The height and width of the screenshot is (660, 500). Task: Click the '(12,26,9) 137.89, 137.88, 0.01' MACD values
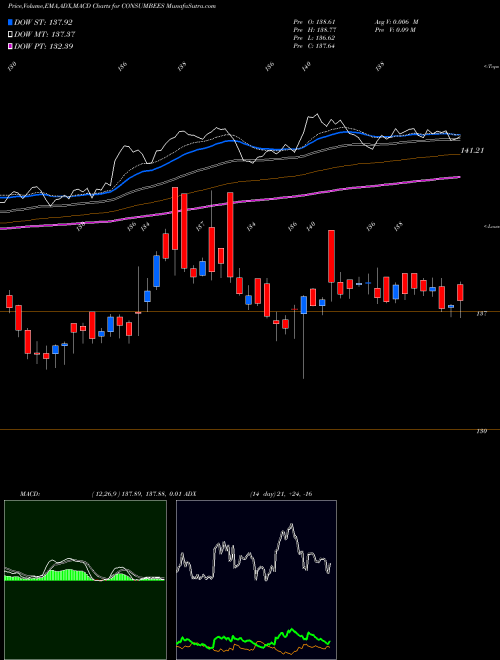[x=136, y=494]
